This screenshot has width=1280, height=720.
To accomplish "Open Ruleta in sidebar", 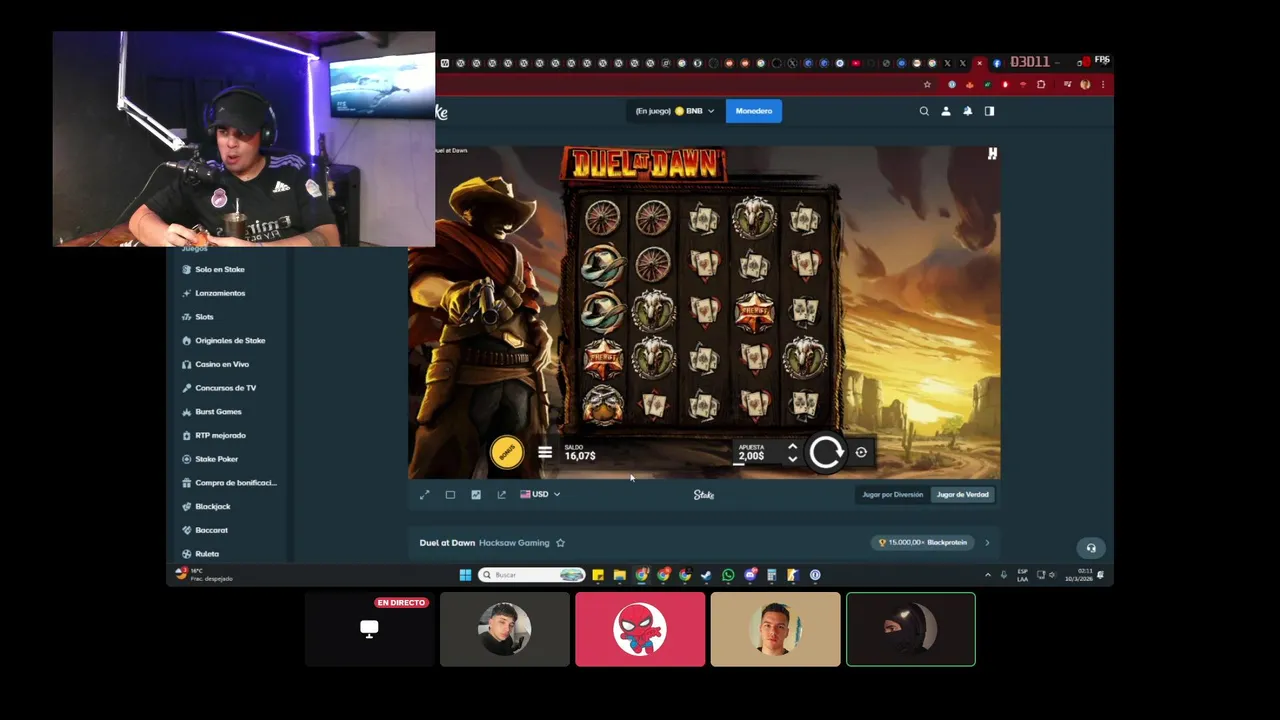I will 207,554.
